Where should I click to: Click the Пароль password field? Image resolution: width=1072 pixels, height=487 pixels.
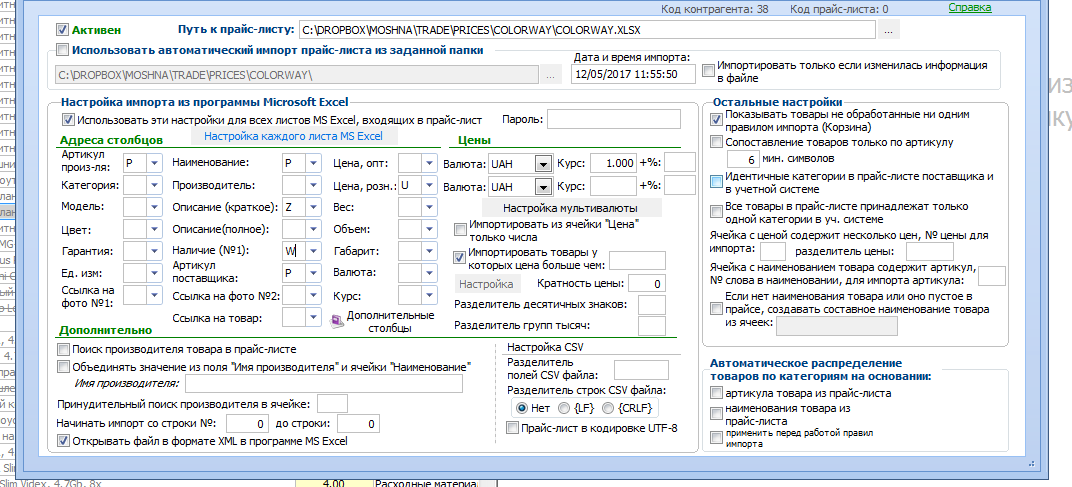pos(614,119)
